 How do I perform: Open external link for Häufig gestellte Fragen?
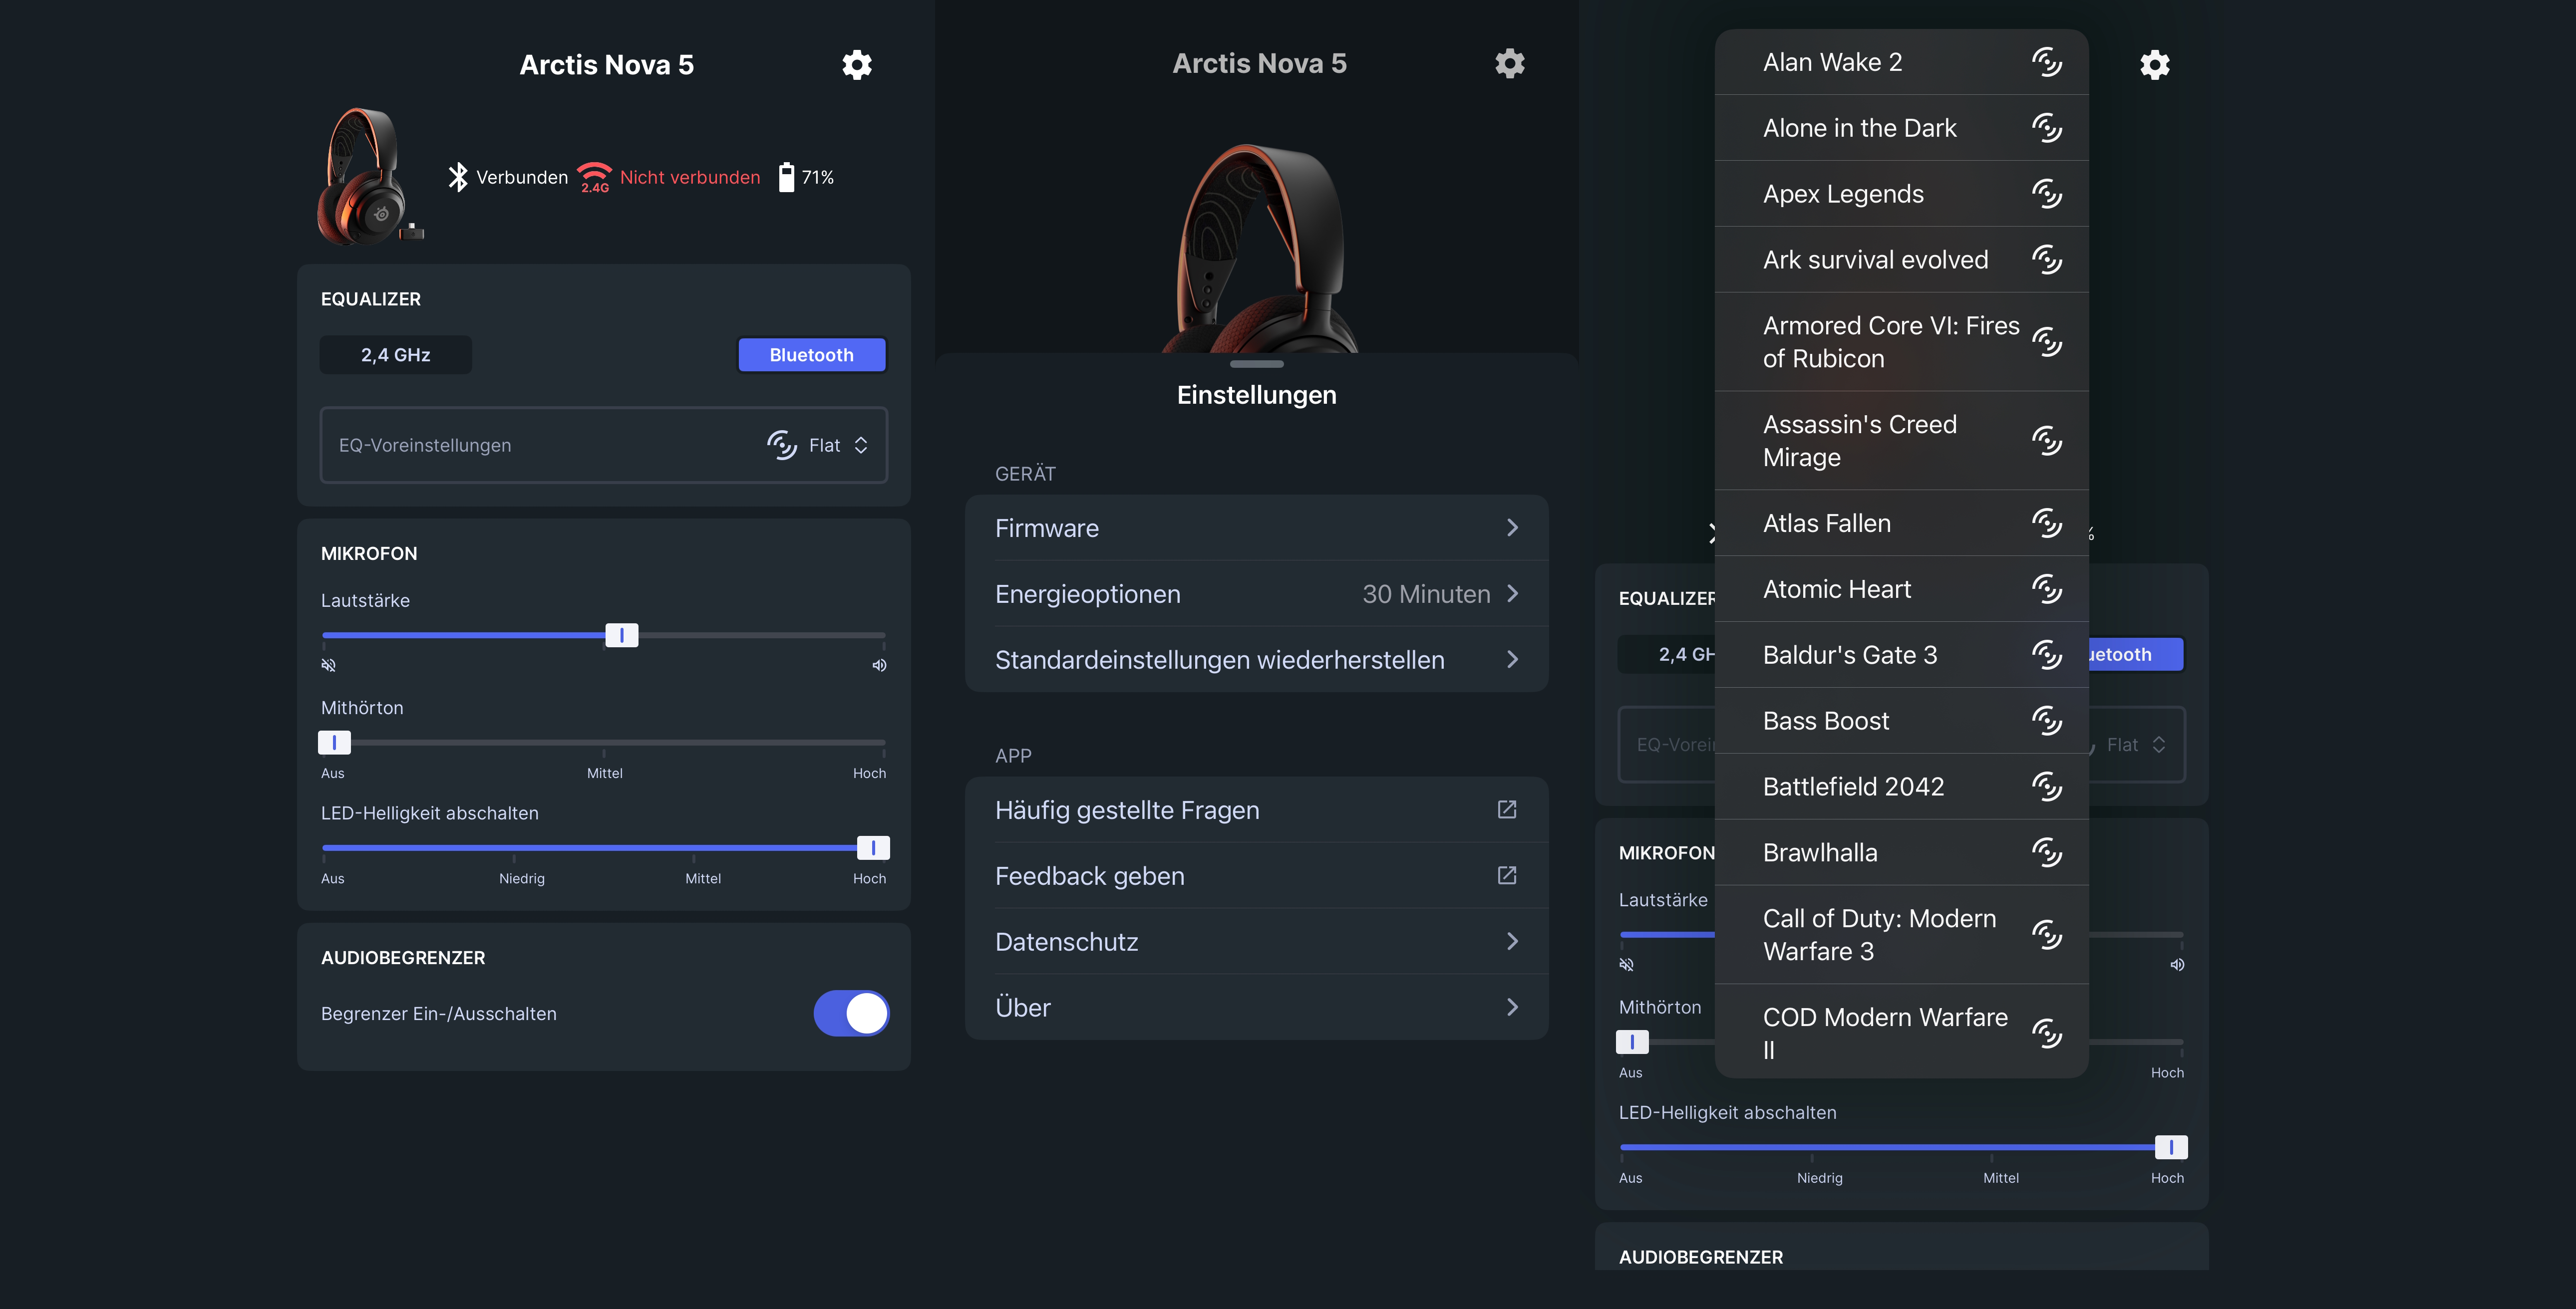click(1507, 810)
